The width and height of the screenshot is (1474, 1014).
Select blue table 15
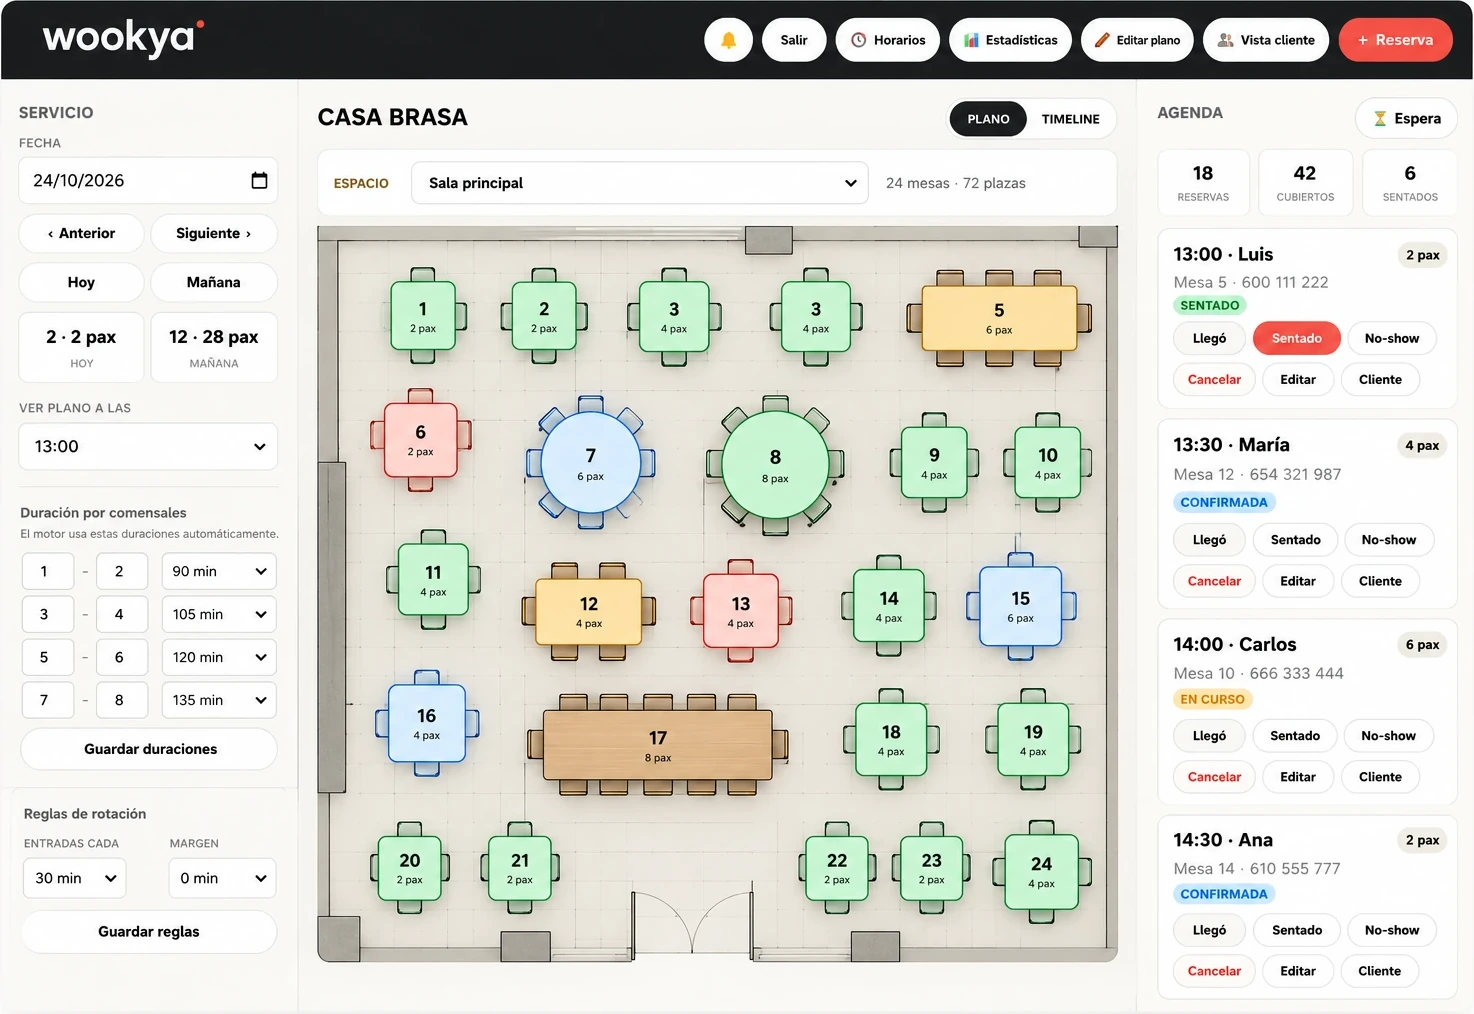[1020, 606]
